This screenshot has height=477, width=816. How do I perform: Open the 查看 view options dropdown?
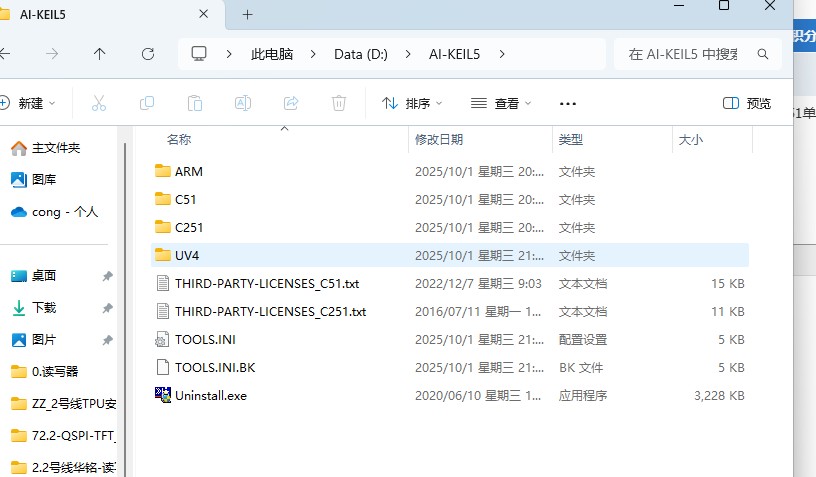(x=501, y=103)
